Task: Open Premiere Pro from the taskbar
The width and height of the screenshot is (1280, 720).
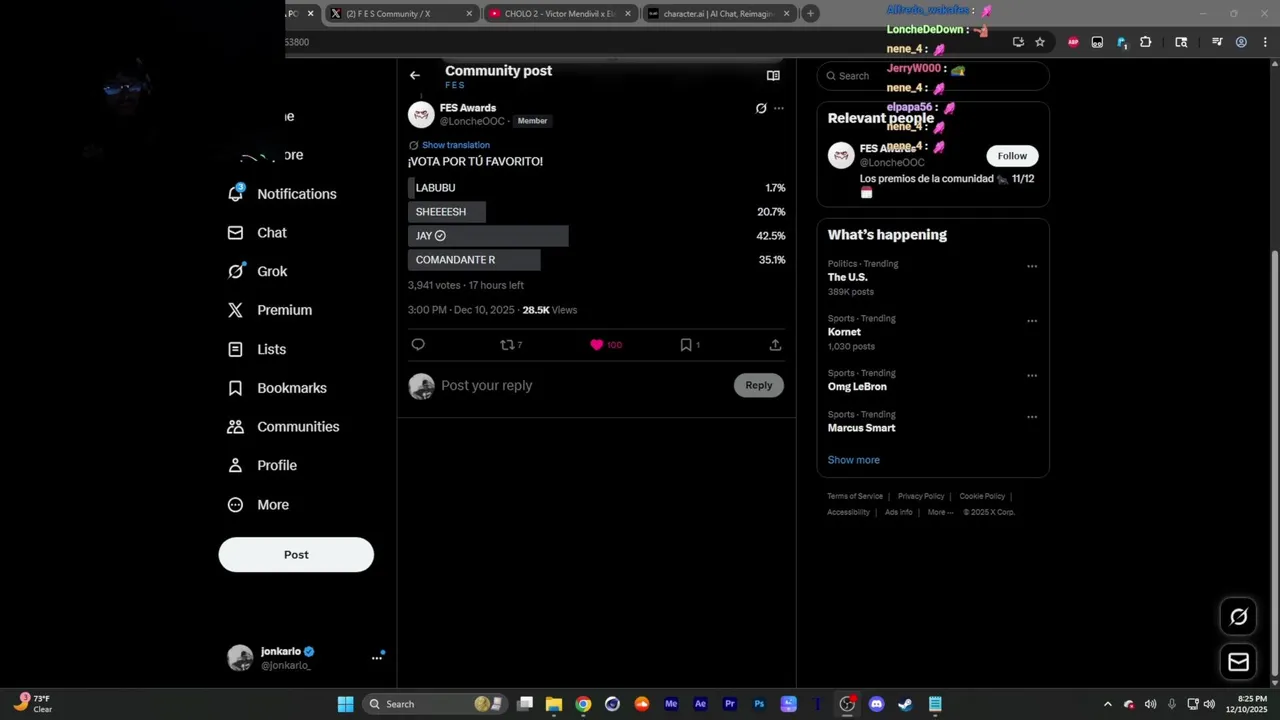Action: pyautogui.click(x=730, y=704)
